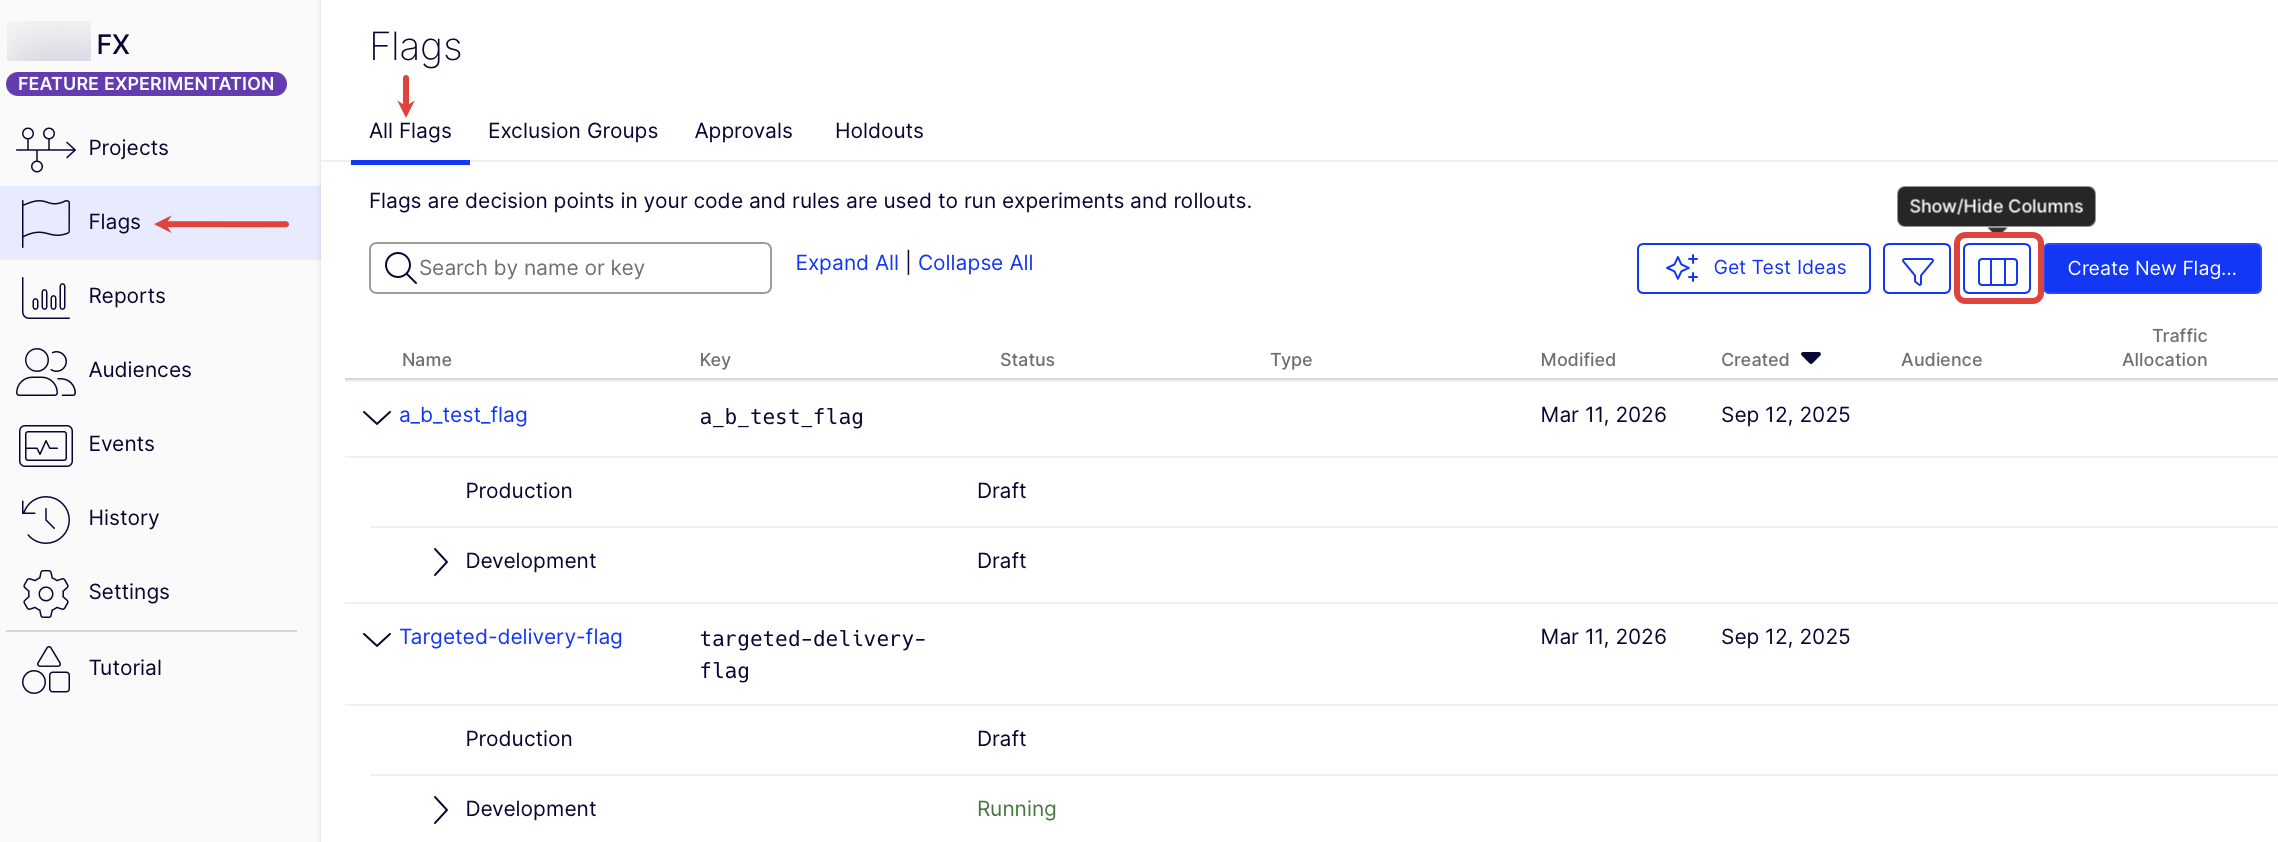This screenshot has height=842, width=2278.
Task: Switch to the Exclusion Groups tab
Action: pos(572,131)
